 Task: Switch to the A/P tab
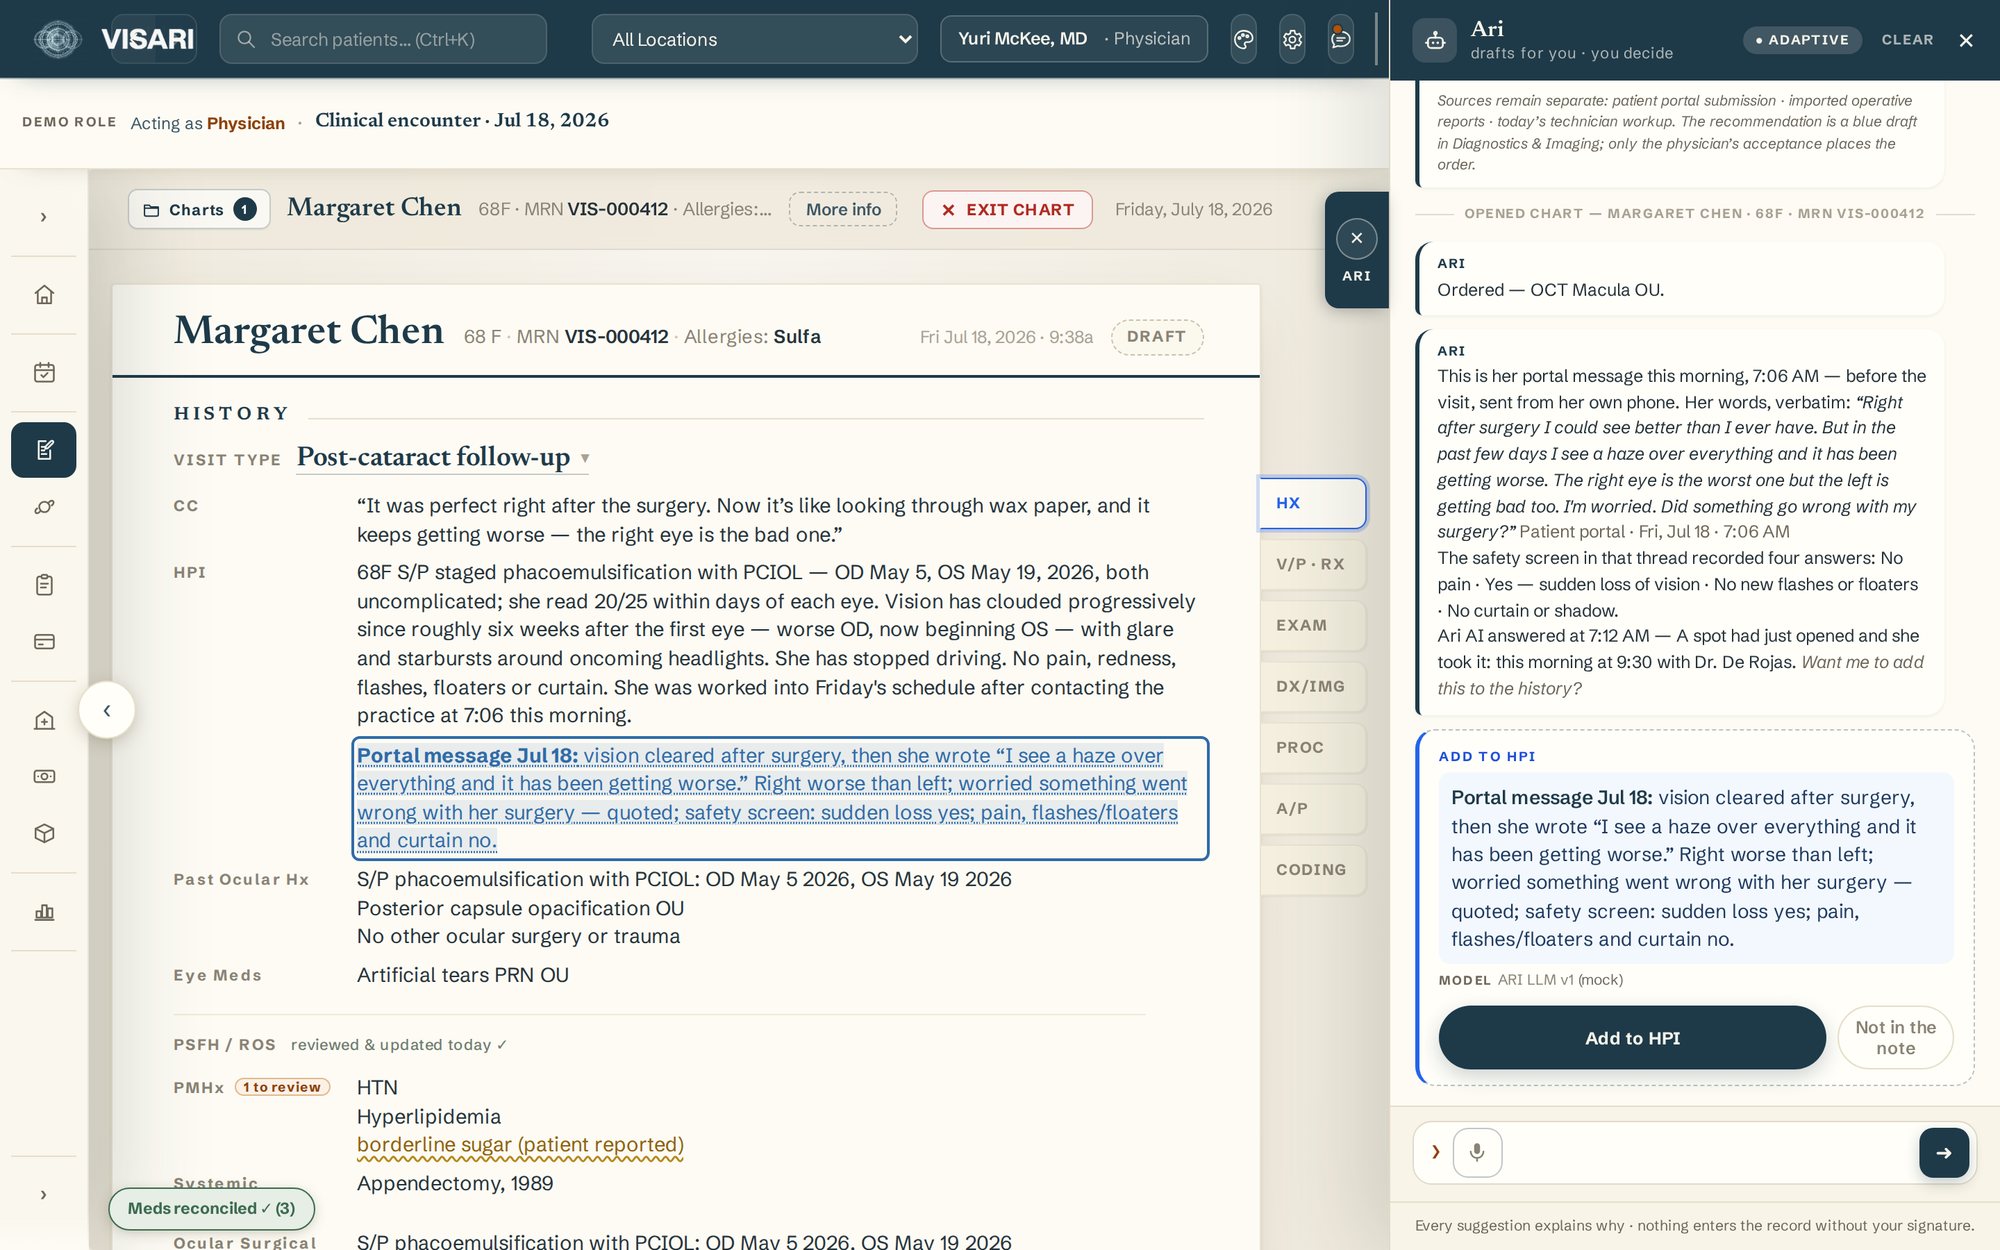pyautogui.click(x=1312, y=808)
